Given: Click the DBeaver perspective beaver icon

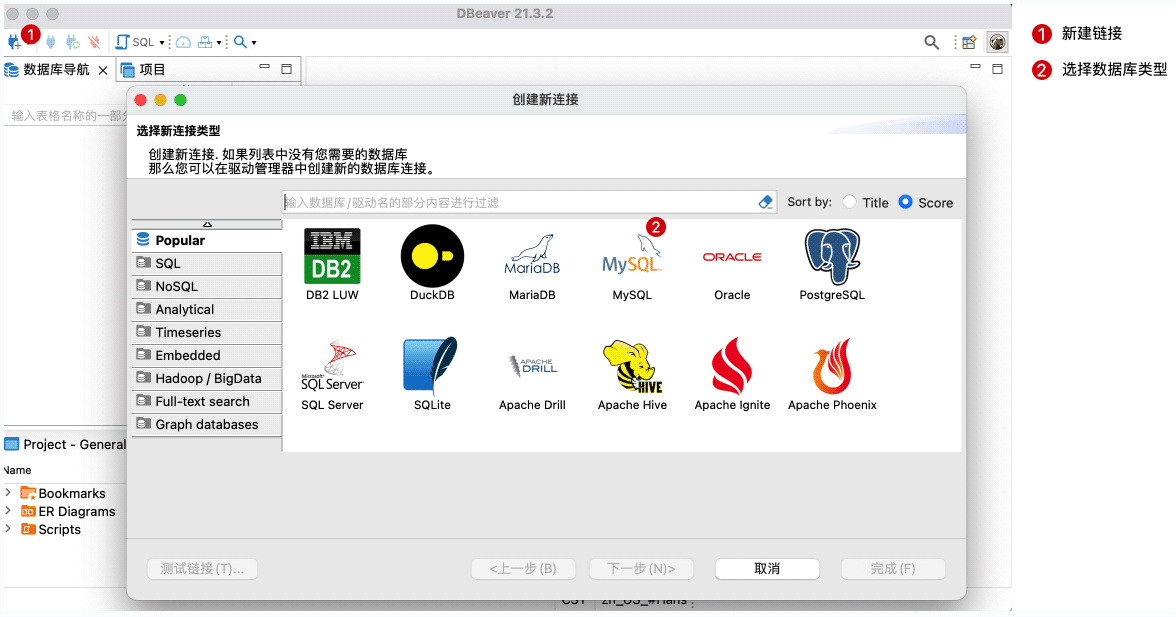Looking at the screenshot, I should pyautogui.click(x=997, y=42).
